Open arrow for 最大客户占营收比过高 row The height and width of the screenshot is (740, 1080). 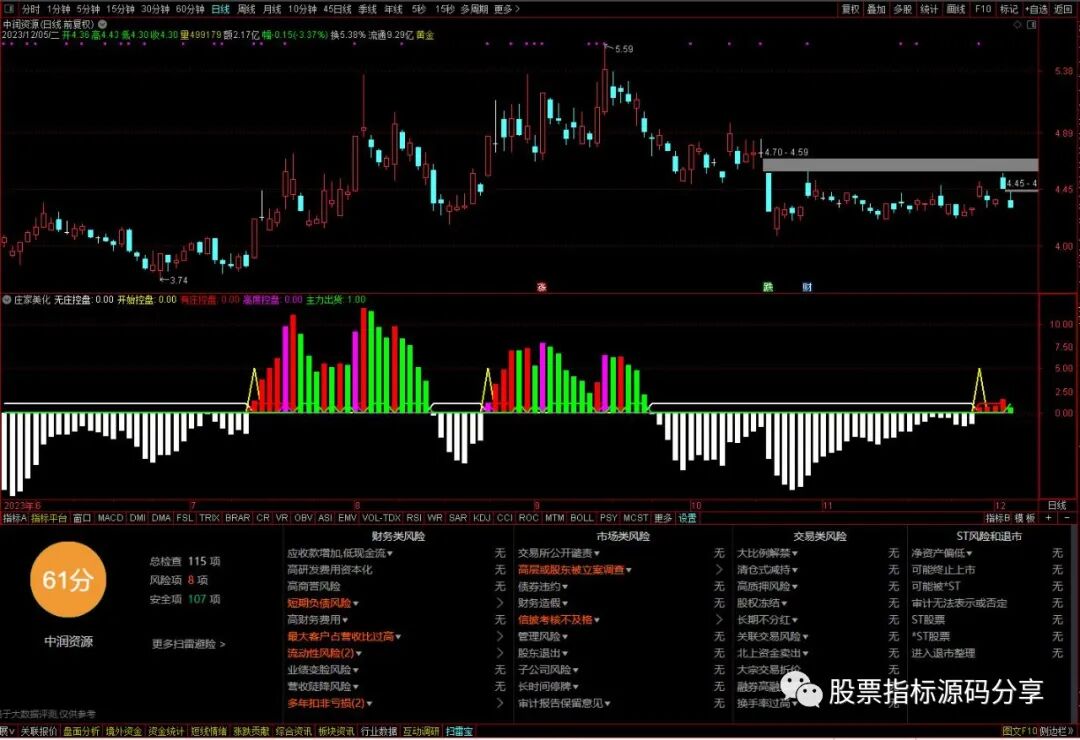pos(500,637)
